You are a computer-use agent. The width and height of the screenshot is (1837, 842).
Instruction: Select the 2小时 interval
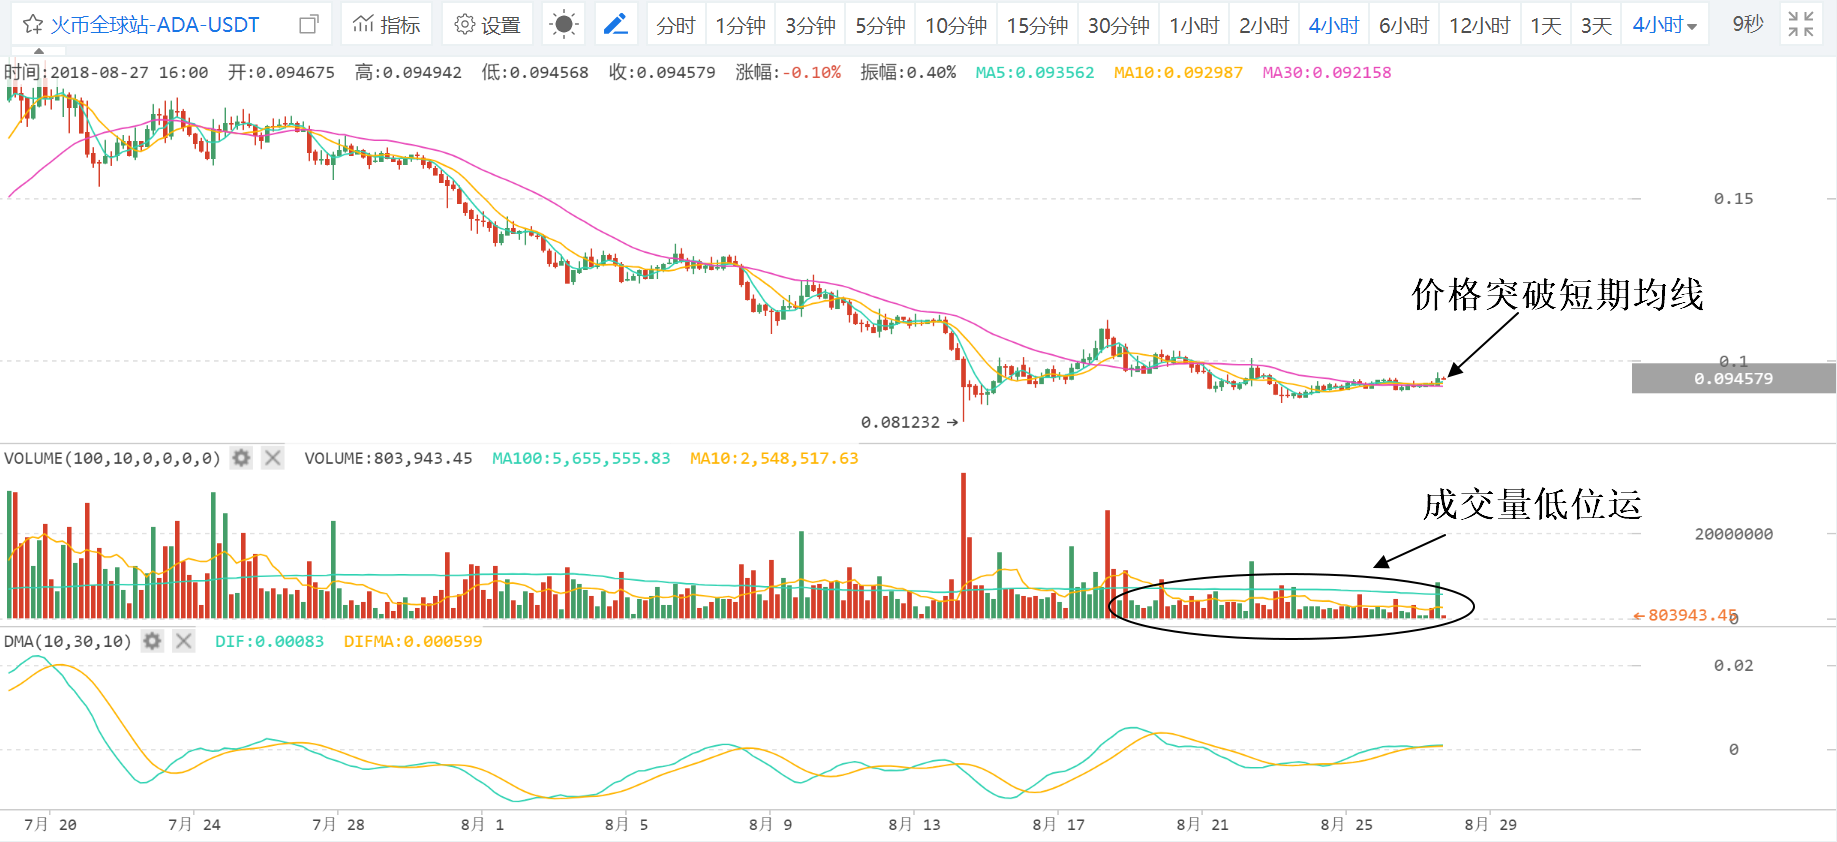(x=1264, y=25)
